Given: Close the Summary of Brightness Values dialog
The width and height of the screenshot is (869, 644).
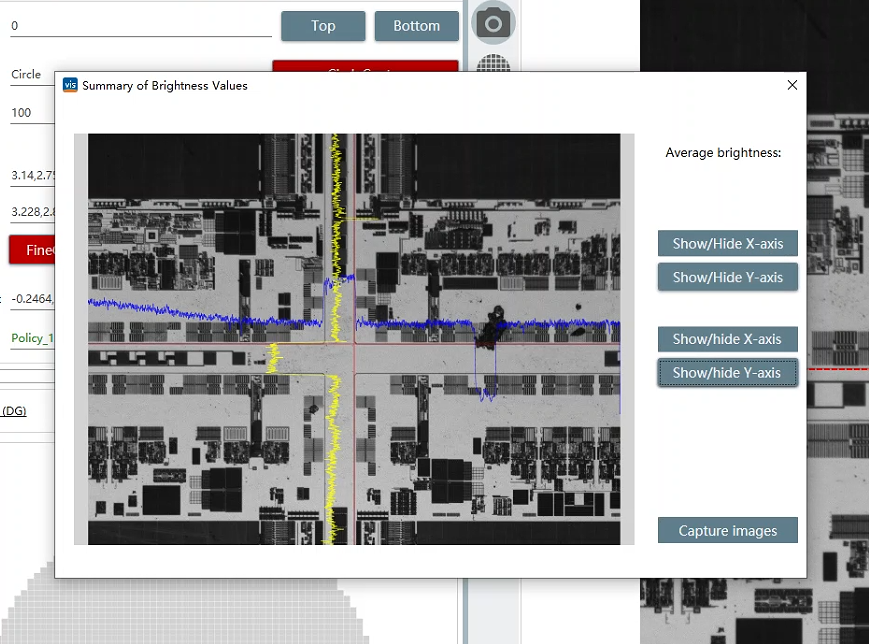Looking at the screenshot, I should (x=792, y=85).
